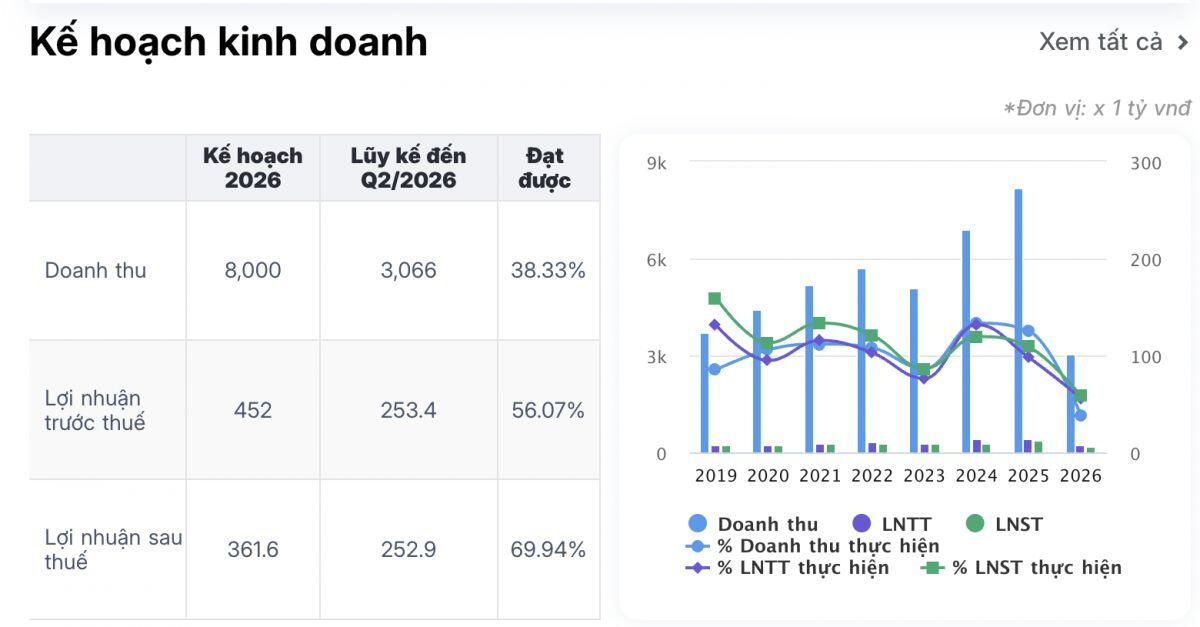Image resolution: width=1200 pixels, height=627 pixels.
Task: Click the 'Lợi nhuận sau thuế' row label
Action: coord(113,549)
